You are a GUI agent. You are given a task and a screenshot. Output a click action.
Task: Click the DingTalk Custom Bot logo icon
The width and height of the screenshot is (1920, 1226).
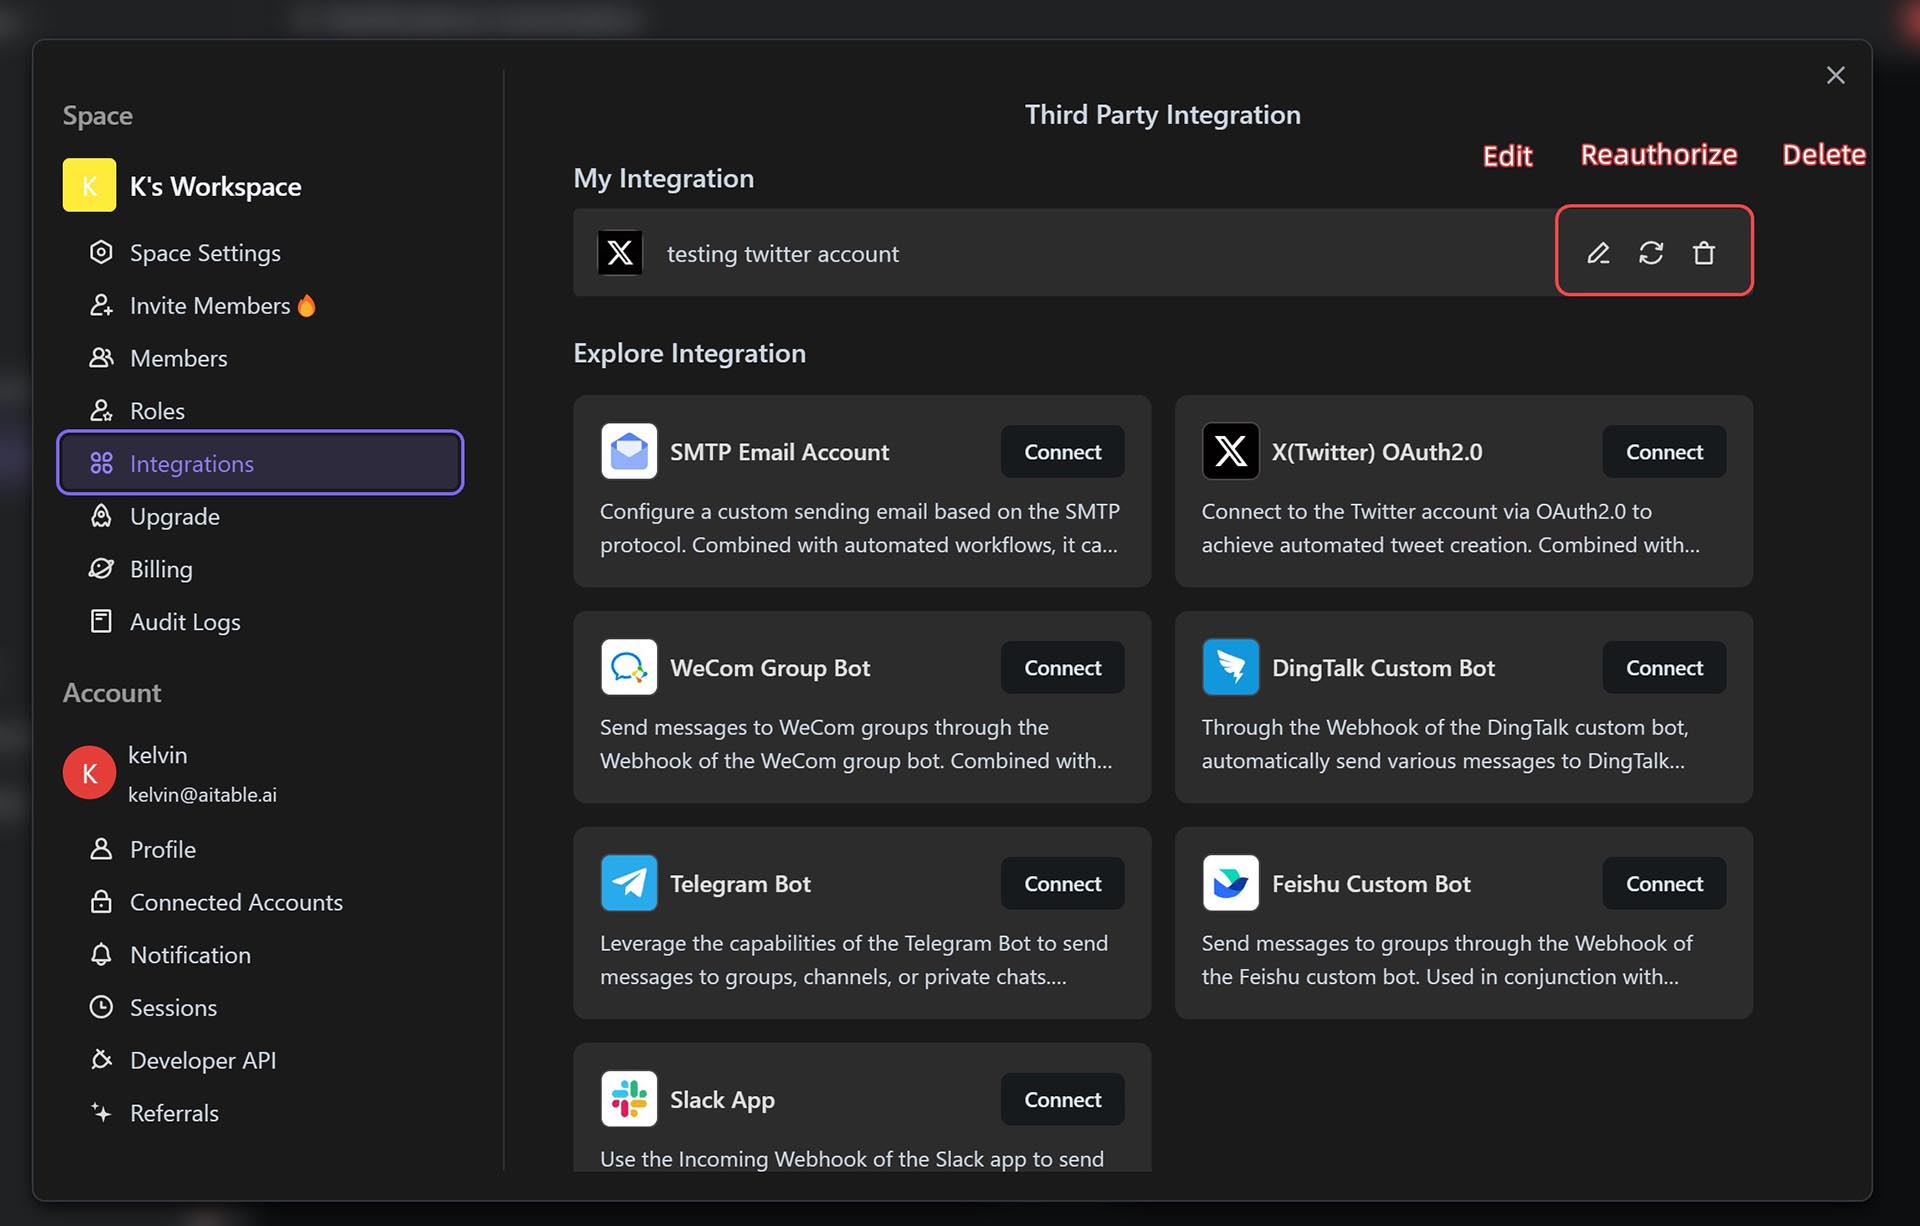point(1229,666)
